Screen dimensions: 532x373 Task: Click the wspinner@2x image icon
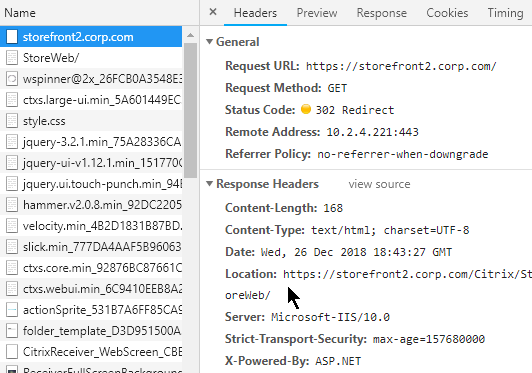click(x=12, y=79)
